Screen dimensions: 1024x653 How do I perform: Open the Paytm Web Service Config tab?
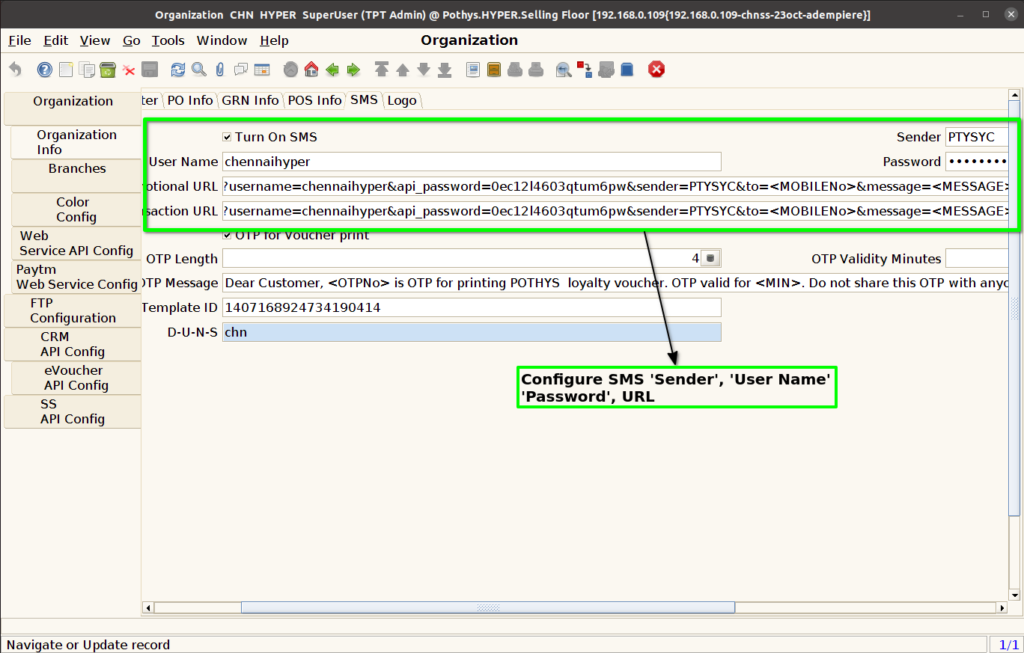pos(76,277)
